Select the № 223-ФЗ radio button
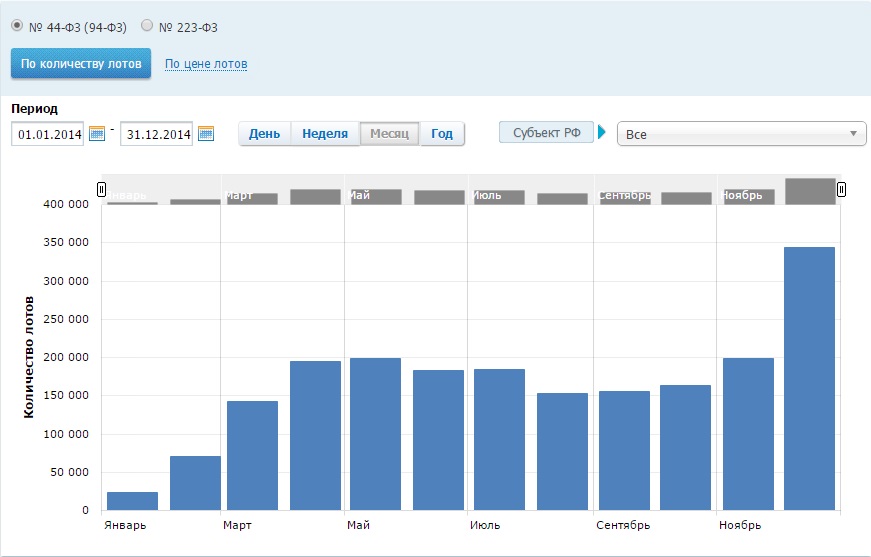 tap(147, 26)
